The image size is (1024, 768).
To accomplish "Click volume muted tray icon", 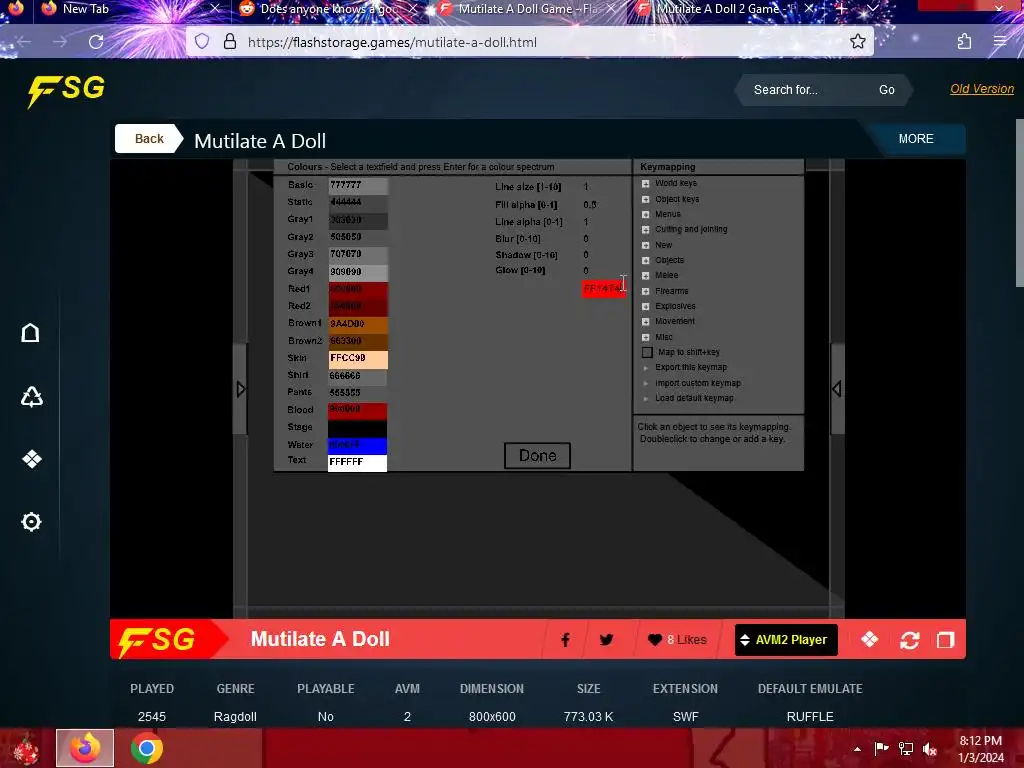I will [x=931, y=749].
